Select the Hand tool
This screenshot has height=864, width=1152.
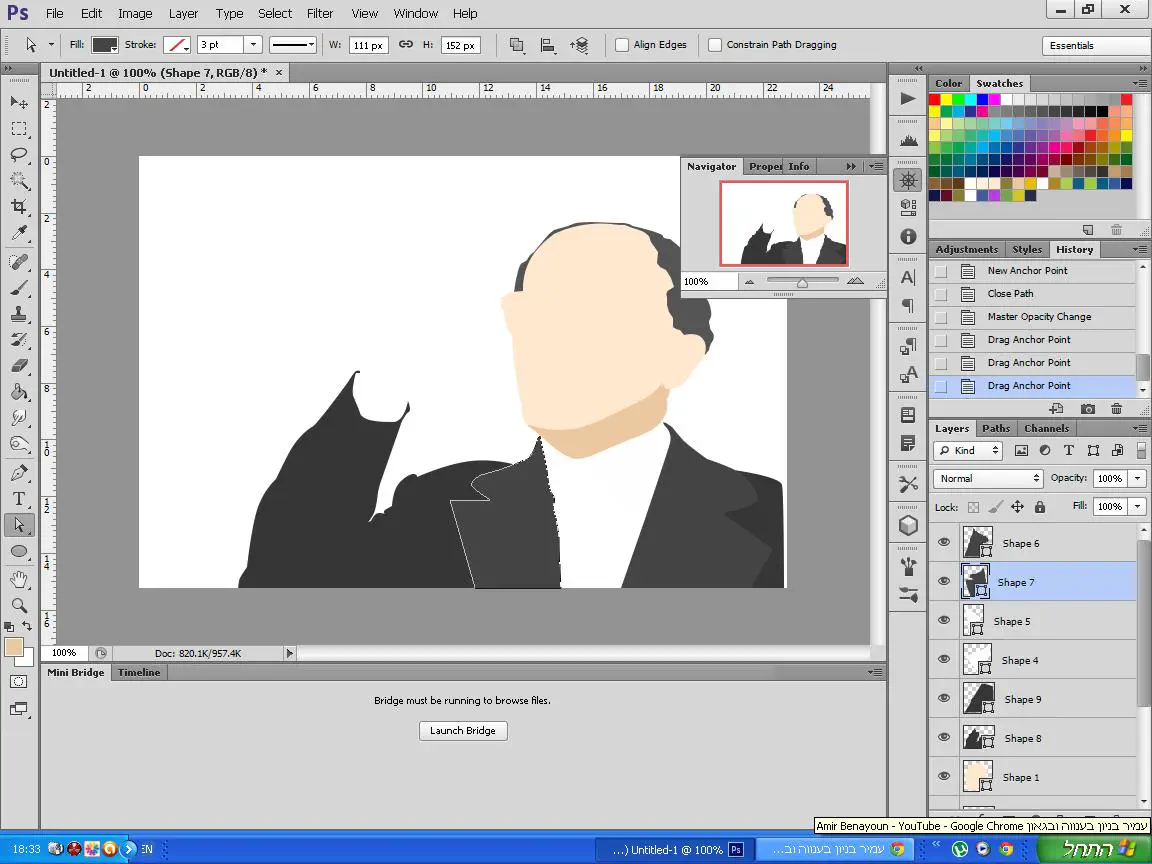(x=19, y=579)
